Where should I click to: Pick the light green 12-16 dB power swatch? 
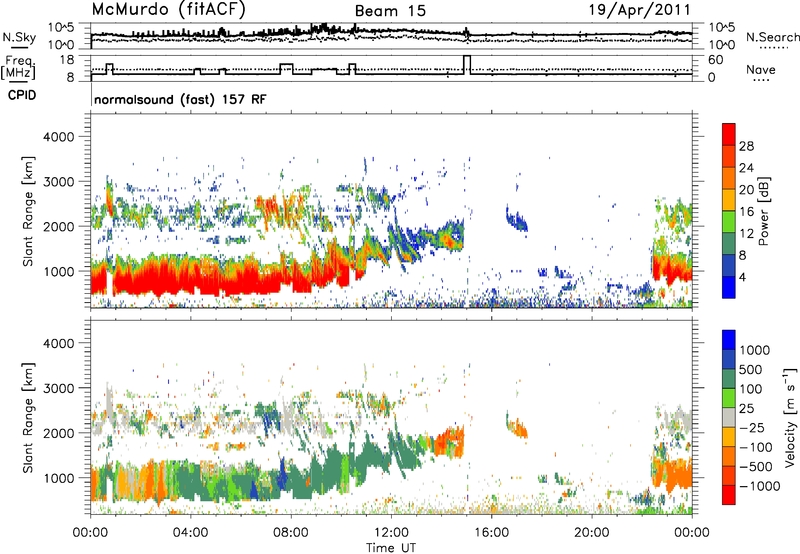click(729, 222)
